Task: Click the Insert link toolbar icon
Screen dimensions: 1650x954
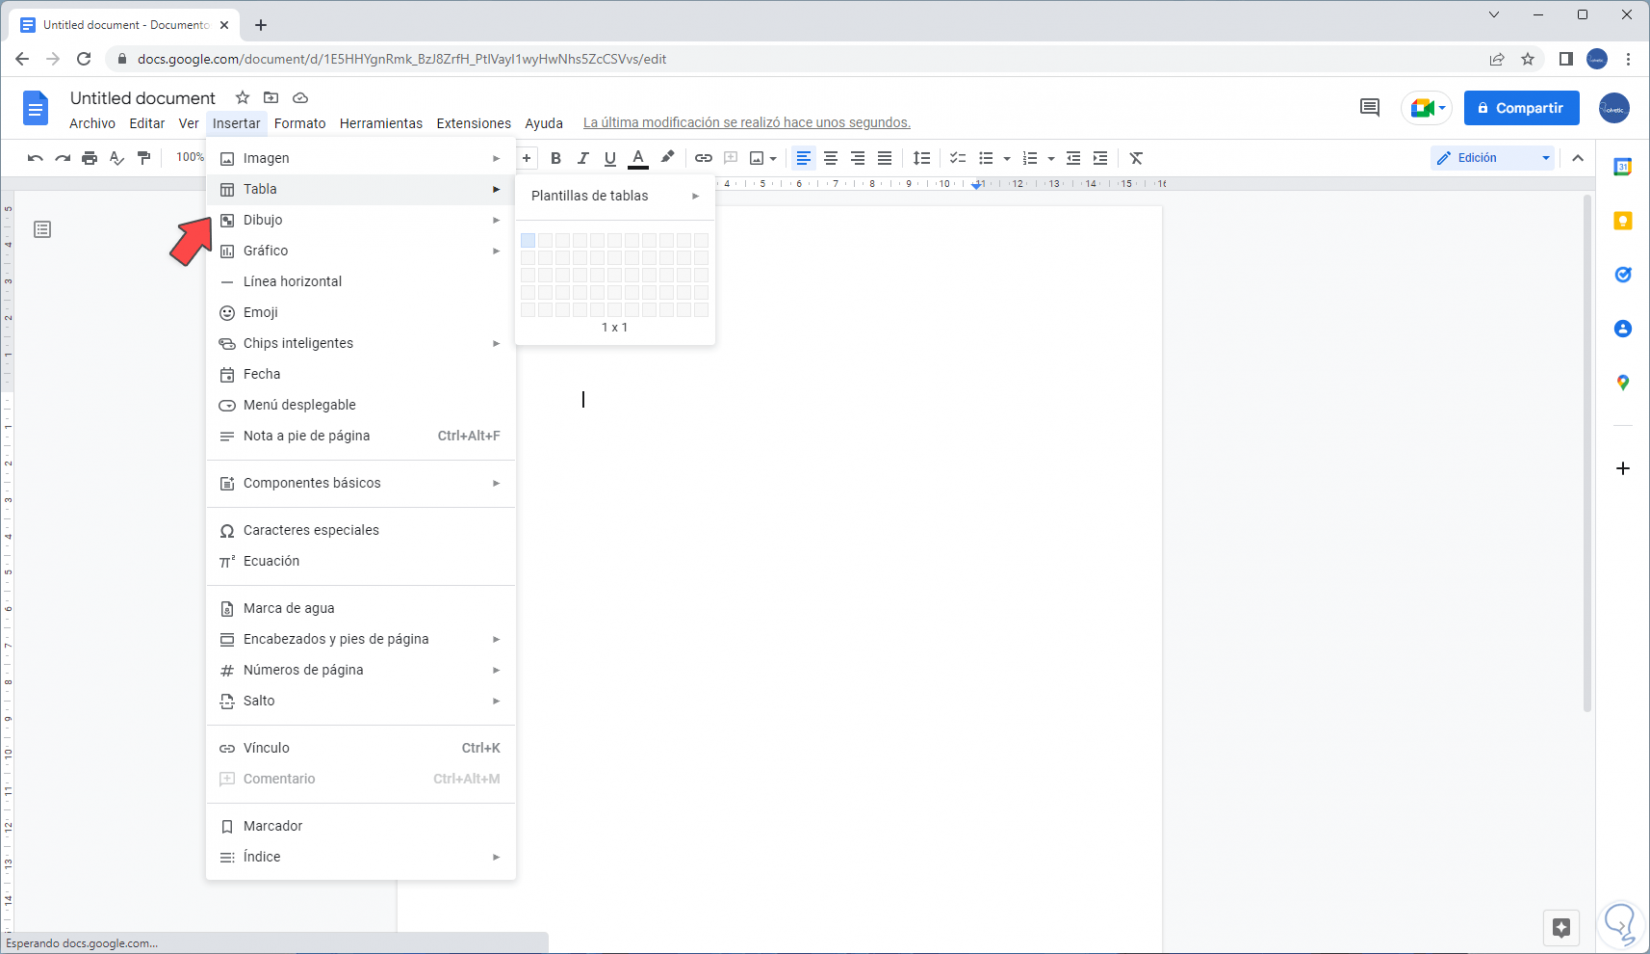Action: coord(703,158)
